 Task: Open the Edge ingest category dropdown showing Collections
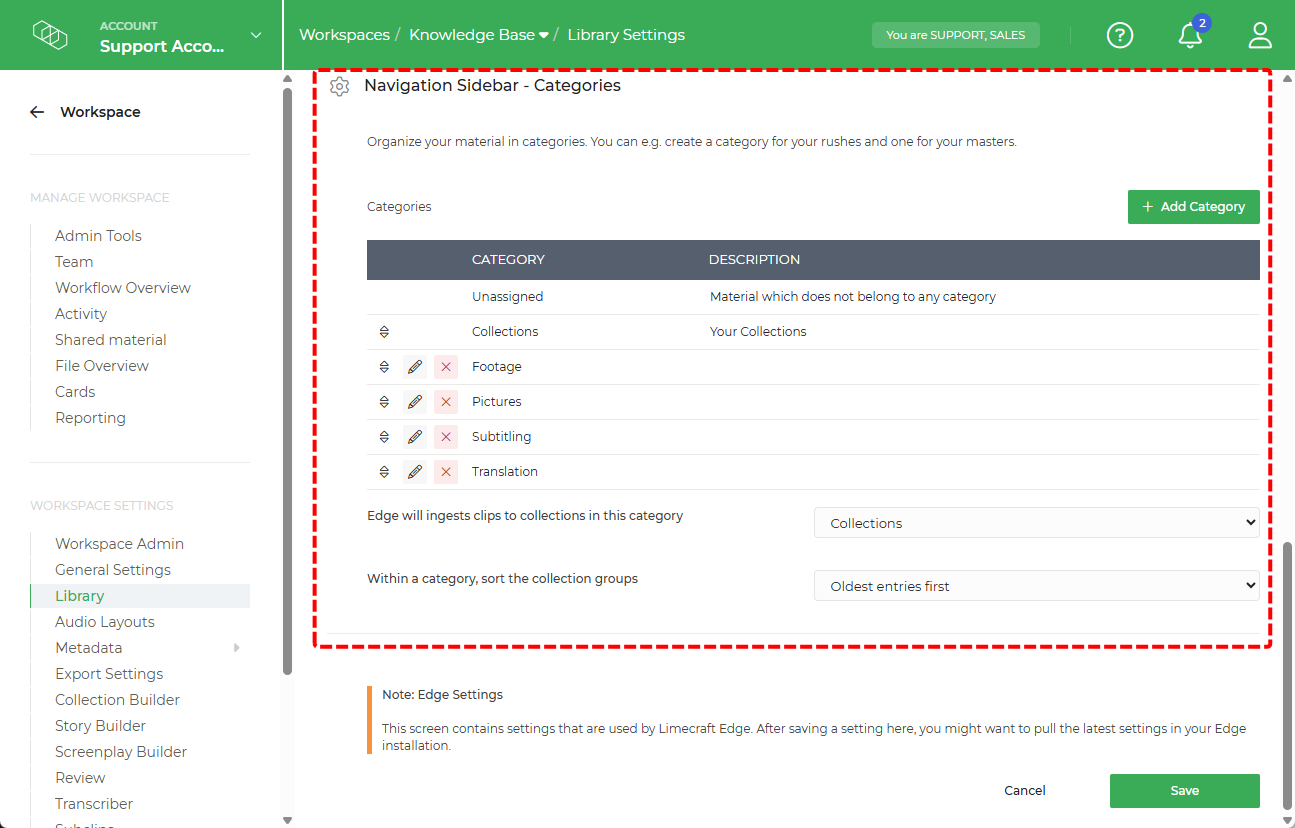click(x=1036, y=522)
